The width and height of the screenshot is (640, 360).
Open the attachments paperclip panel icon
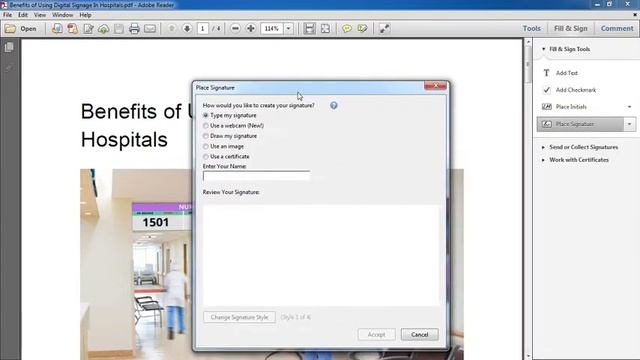pos(9,68)
